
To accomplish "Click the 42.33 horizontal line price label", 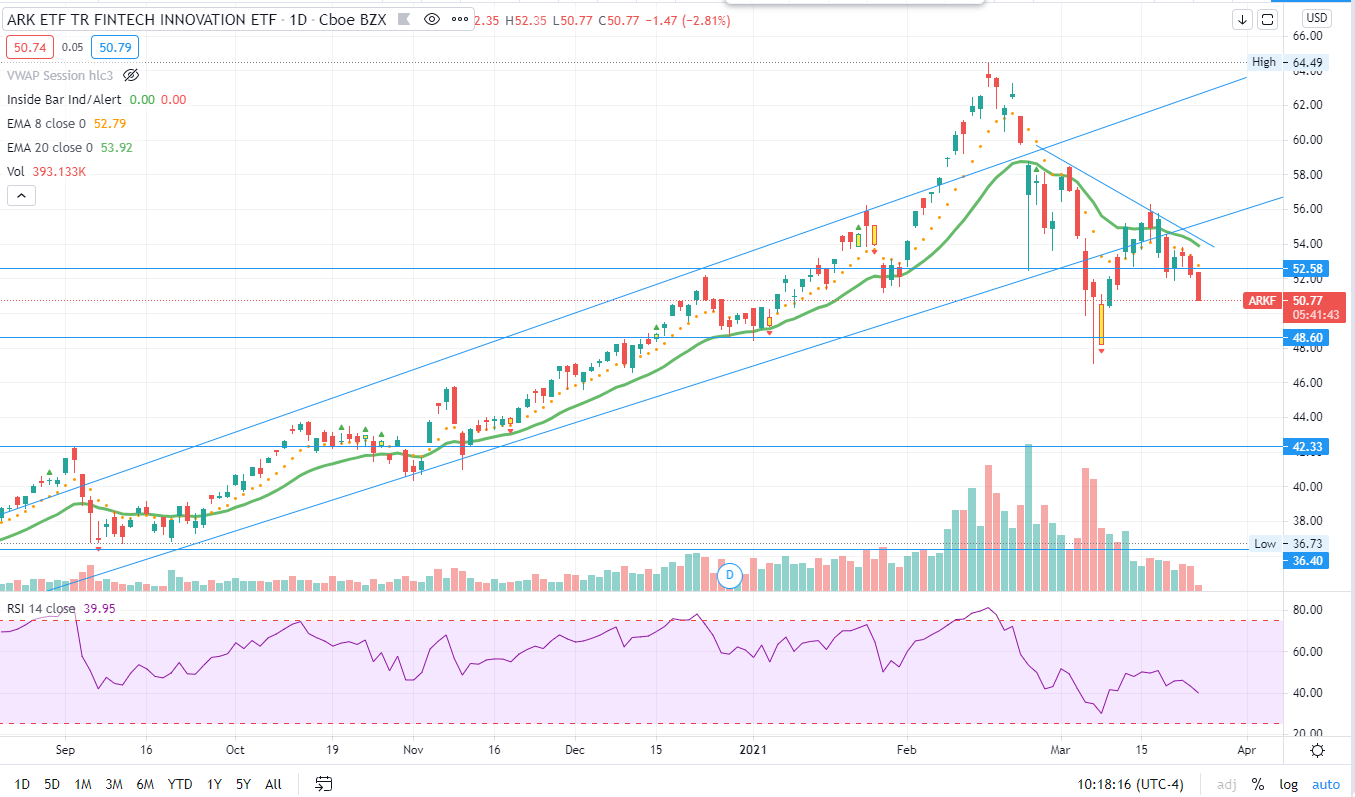I will (1308, 447).
